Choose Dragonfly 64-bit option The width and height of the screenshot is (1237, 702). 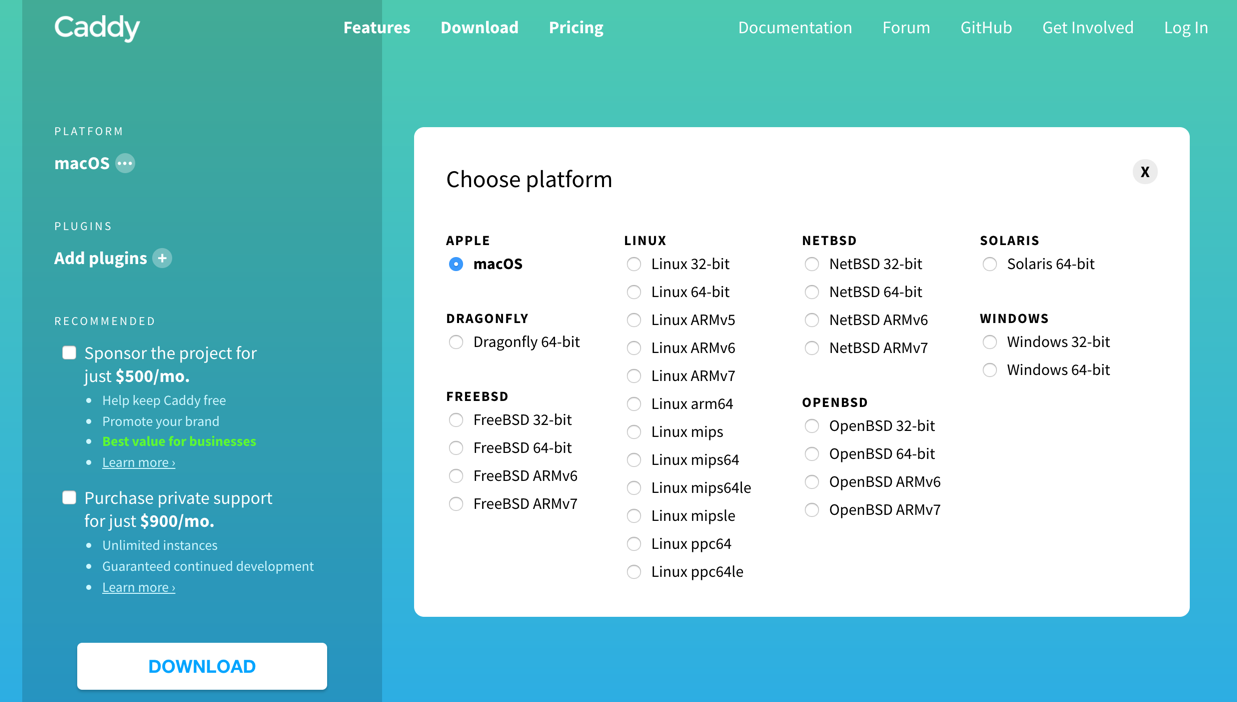(x=456, y=342)
